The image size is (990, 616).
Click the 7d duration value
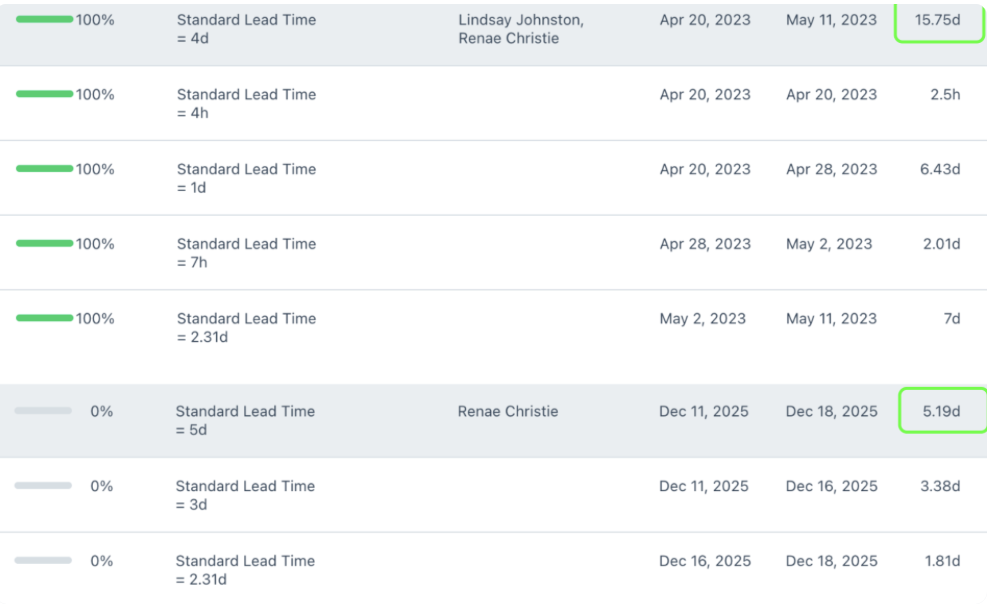(951, 318)
